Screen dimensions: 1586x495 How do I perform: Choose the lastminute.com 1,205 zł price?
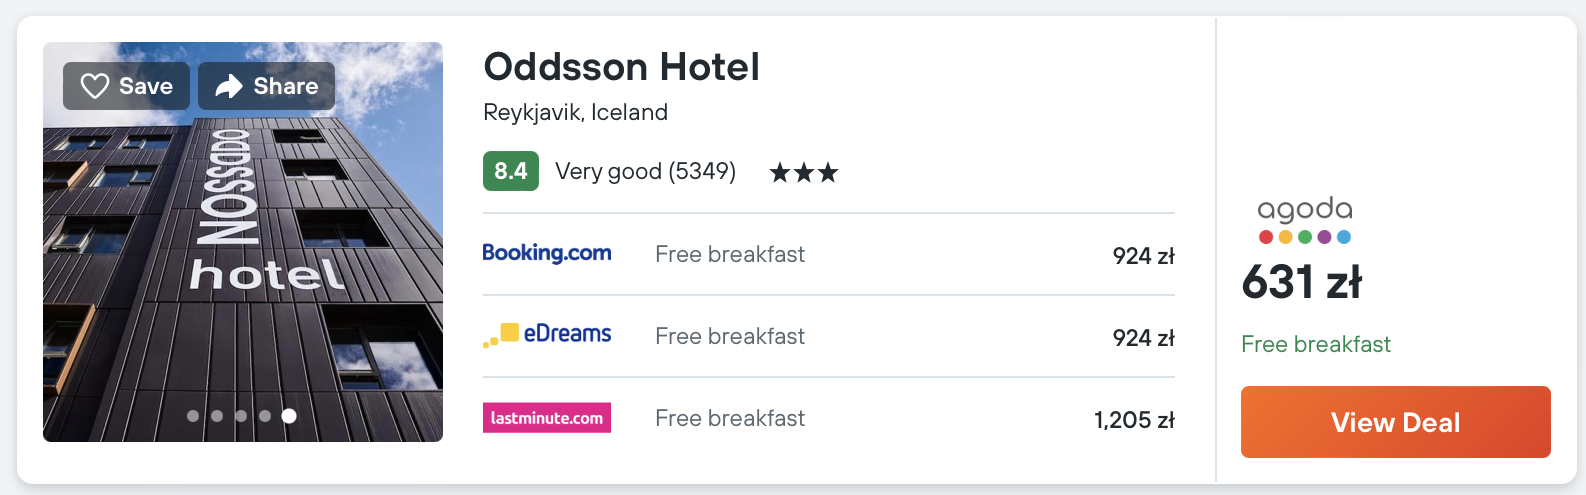[1134, 420]
